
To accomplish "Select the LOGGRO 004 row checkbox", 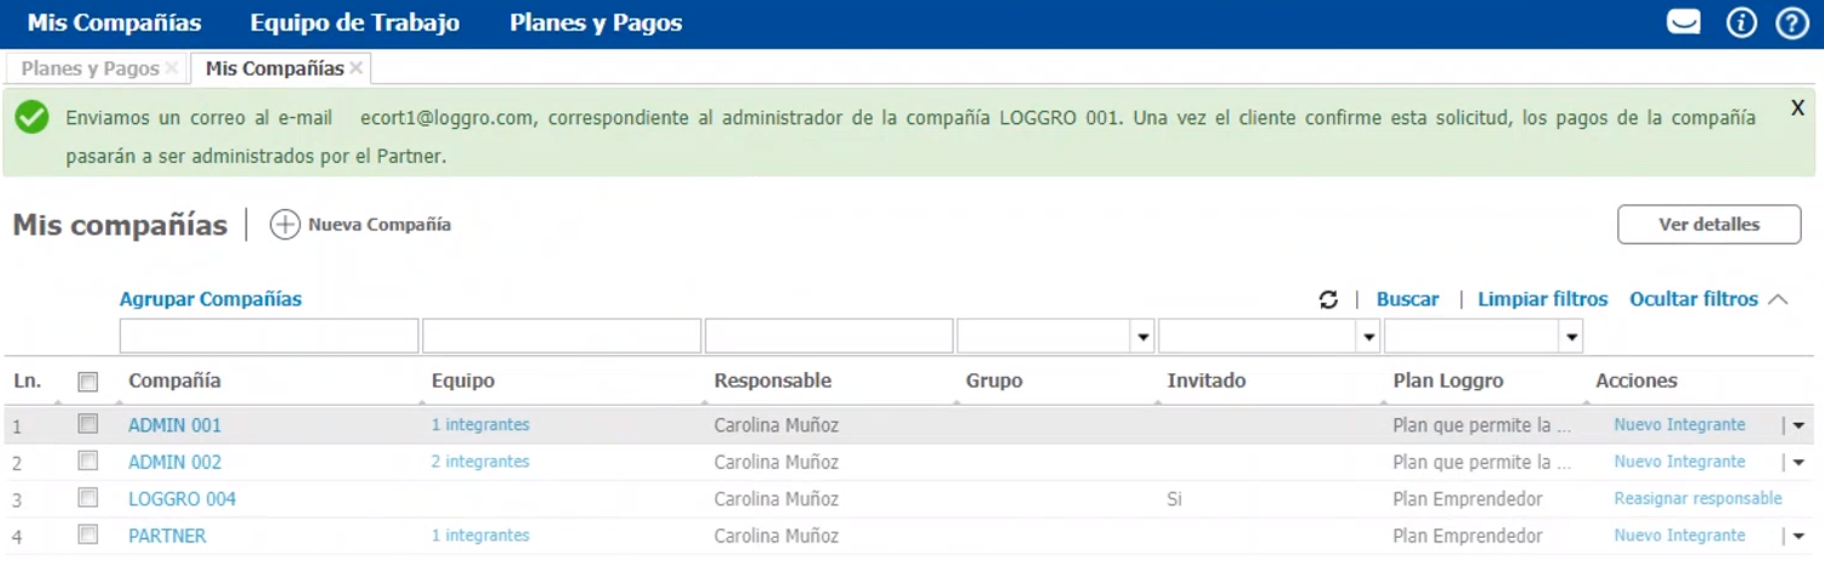I will (x=88, y=498).
